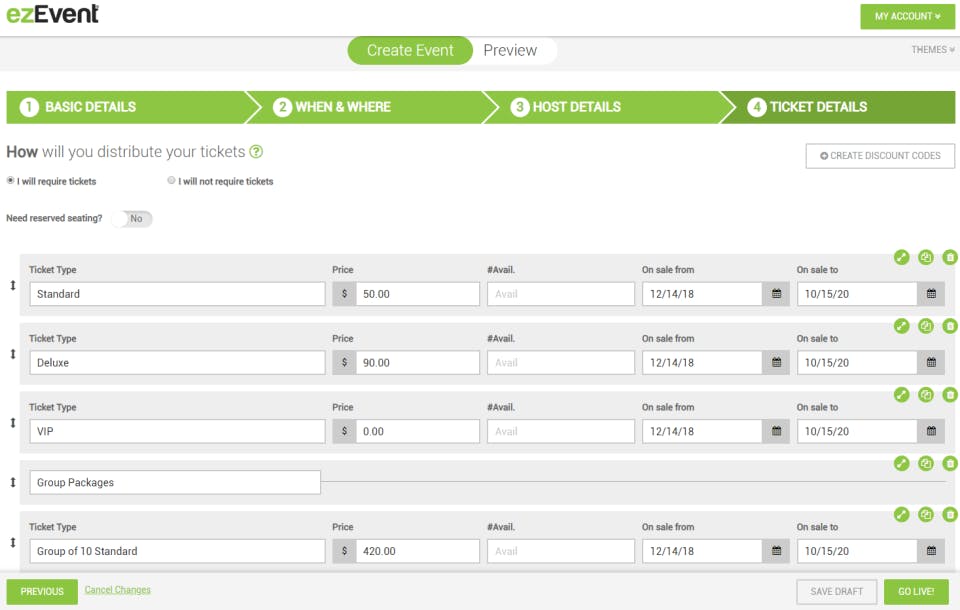Viewport: 960px width, 610px height.
Task: Open calendar for VIP On sale from
Action: (776, 431)
